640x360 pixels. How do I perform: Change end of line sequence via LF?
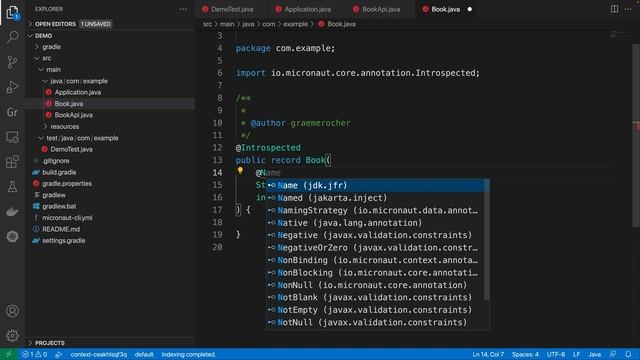point(576,354)
